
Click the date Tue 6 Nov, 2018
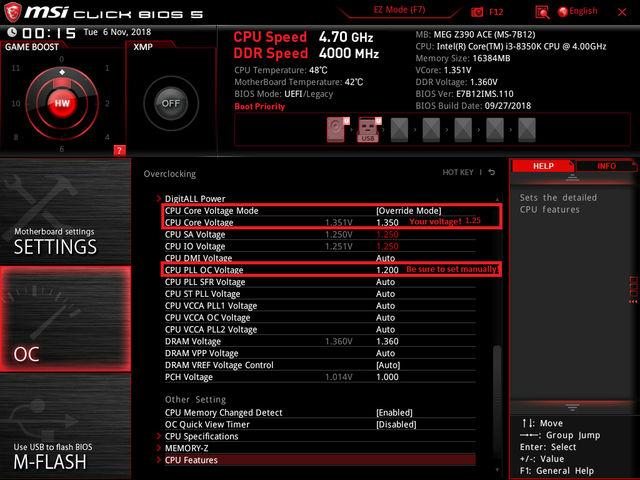tap(117, 32)
